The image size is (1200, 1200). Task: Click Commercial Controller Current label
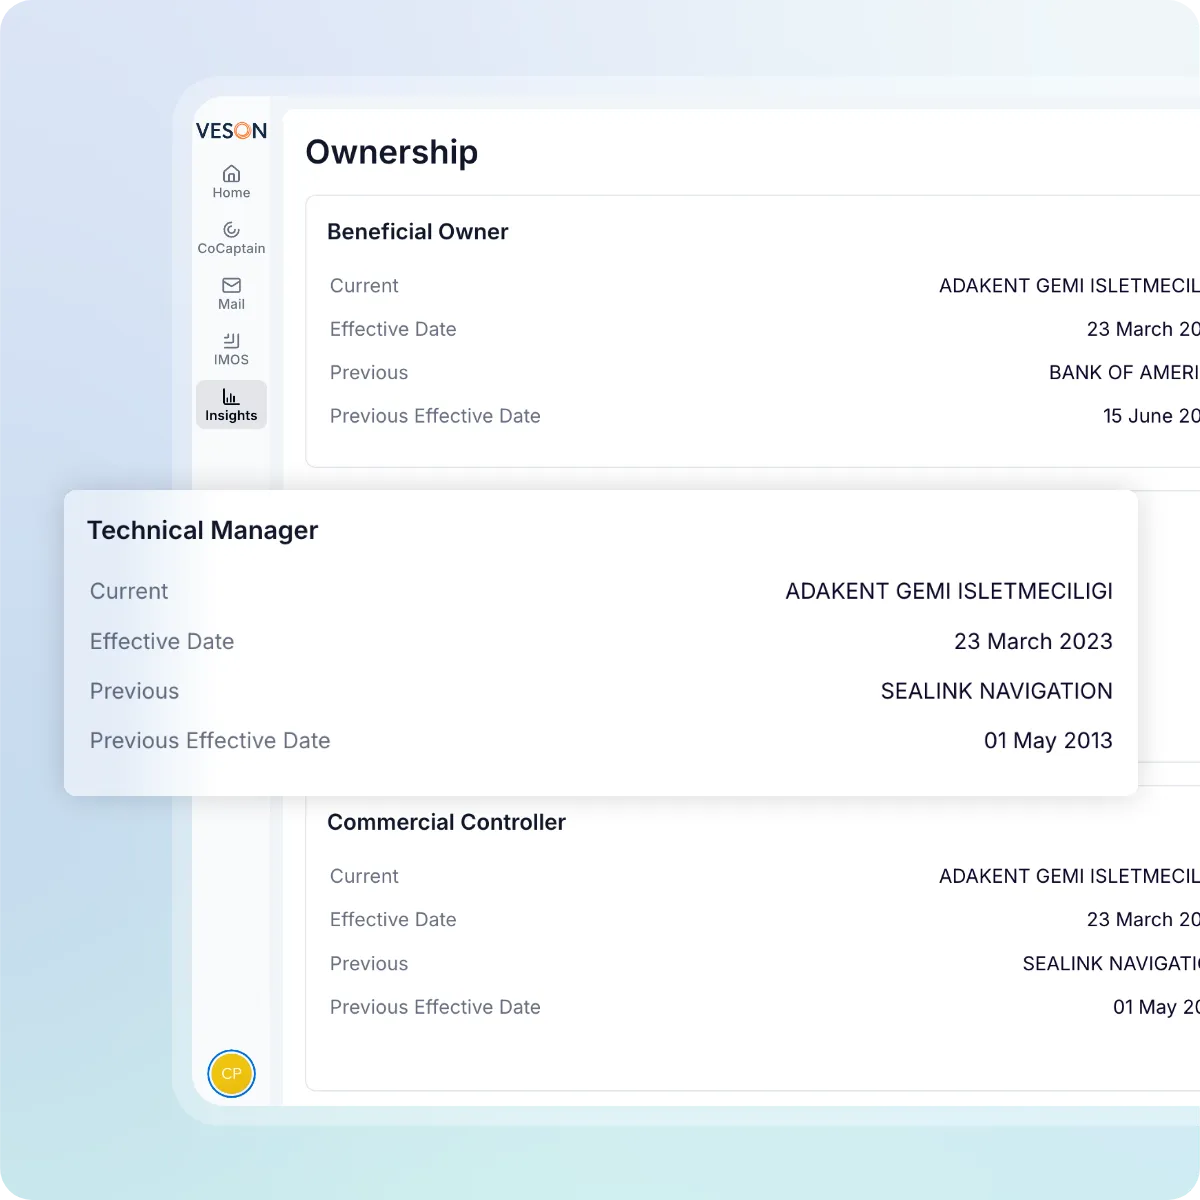tap(364, 876)
